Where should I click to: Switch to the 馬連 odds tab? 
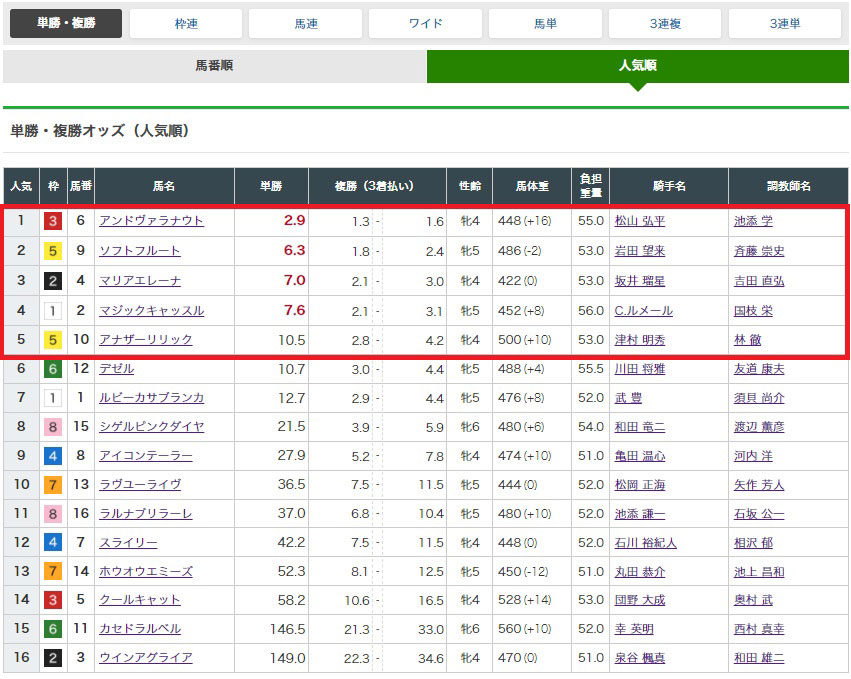[305, 24]
